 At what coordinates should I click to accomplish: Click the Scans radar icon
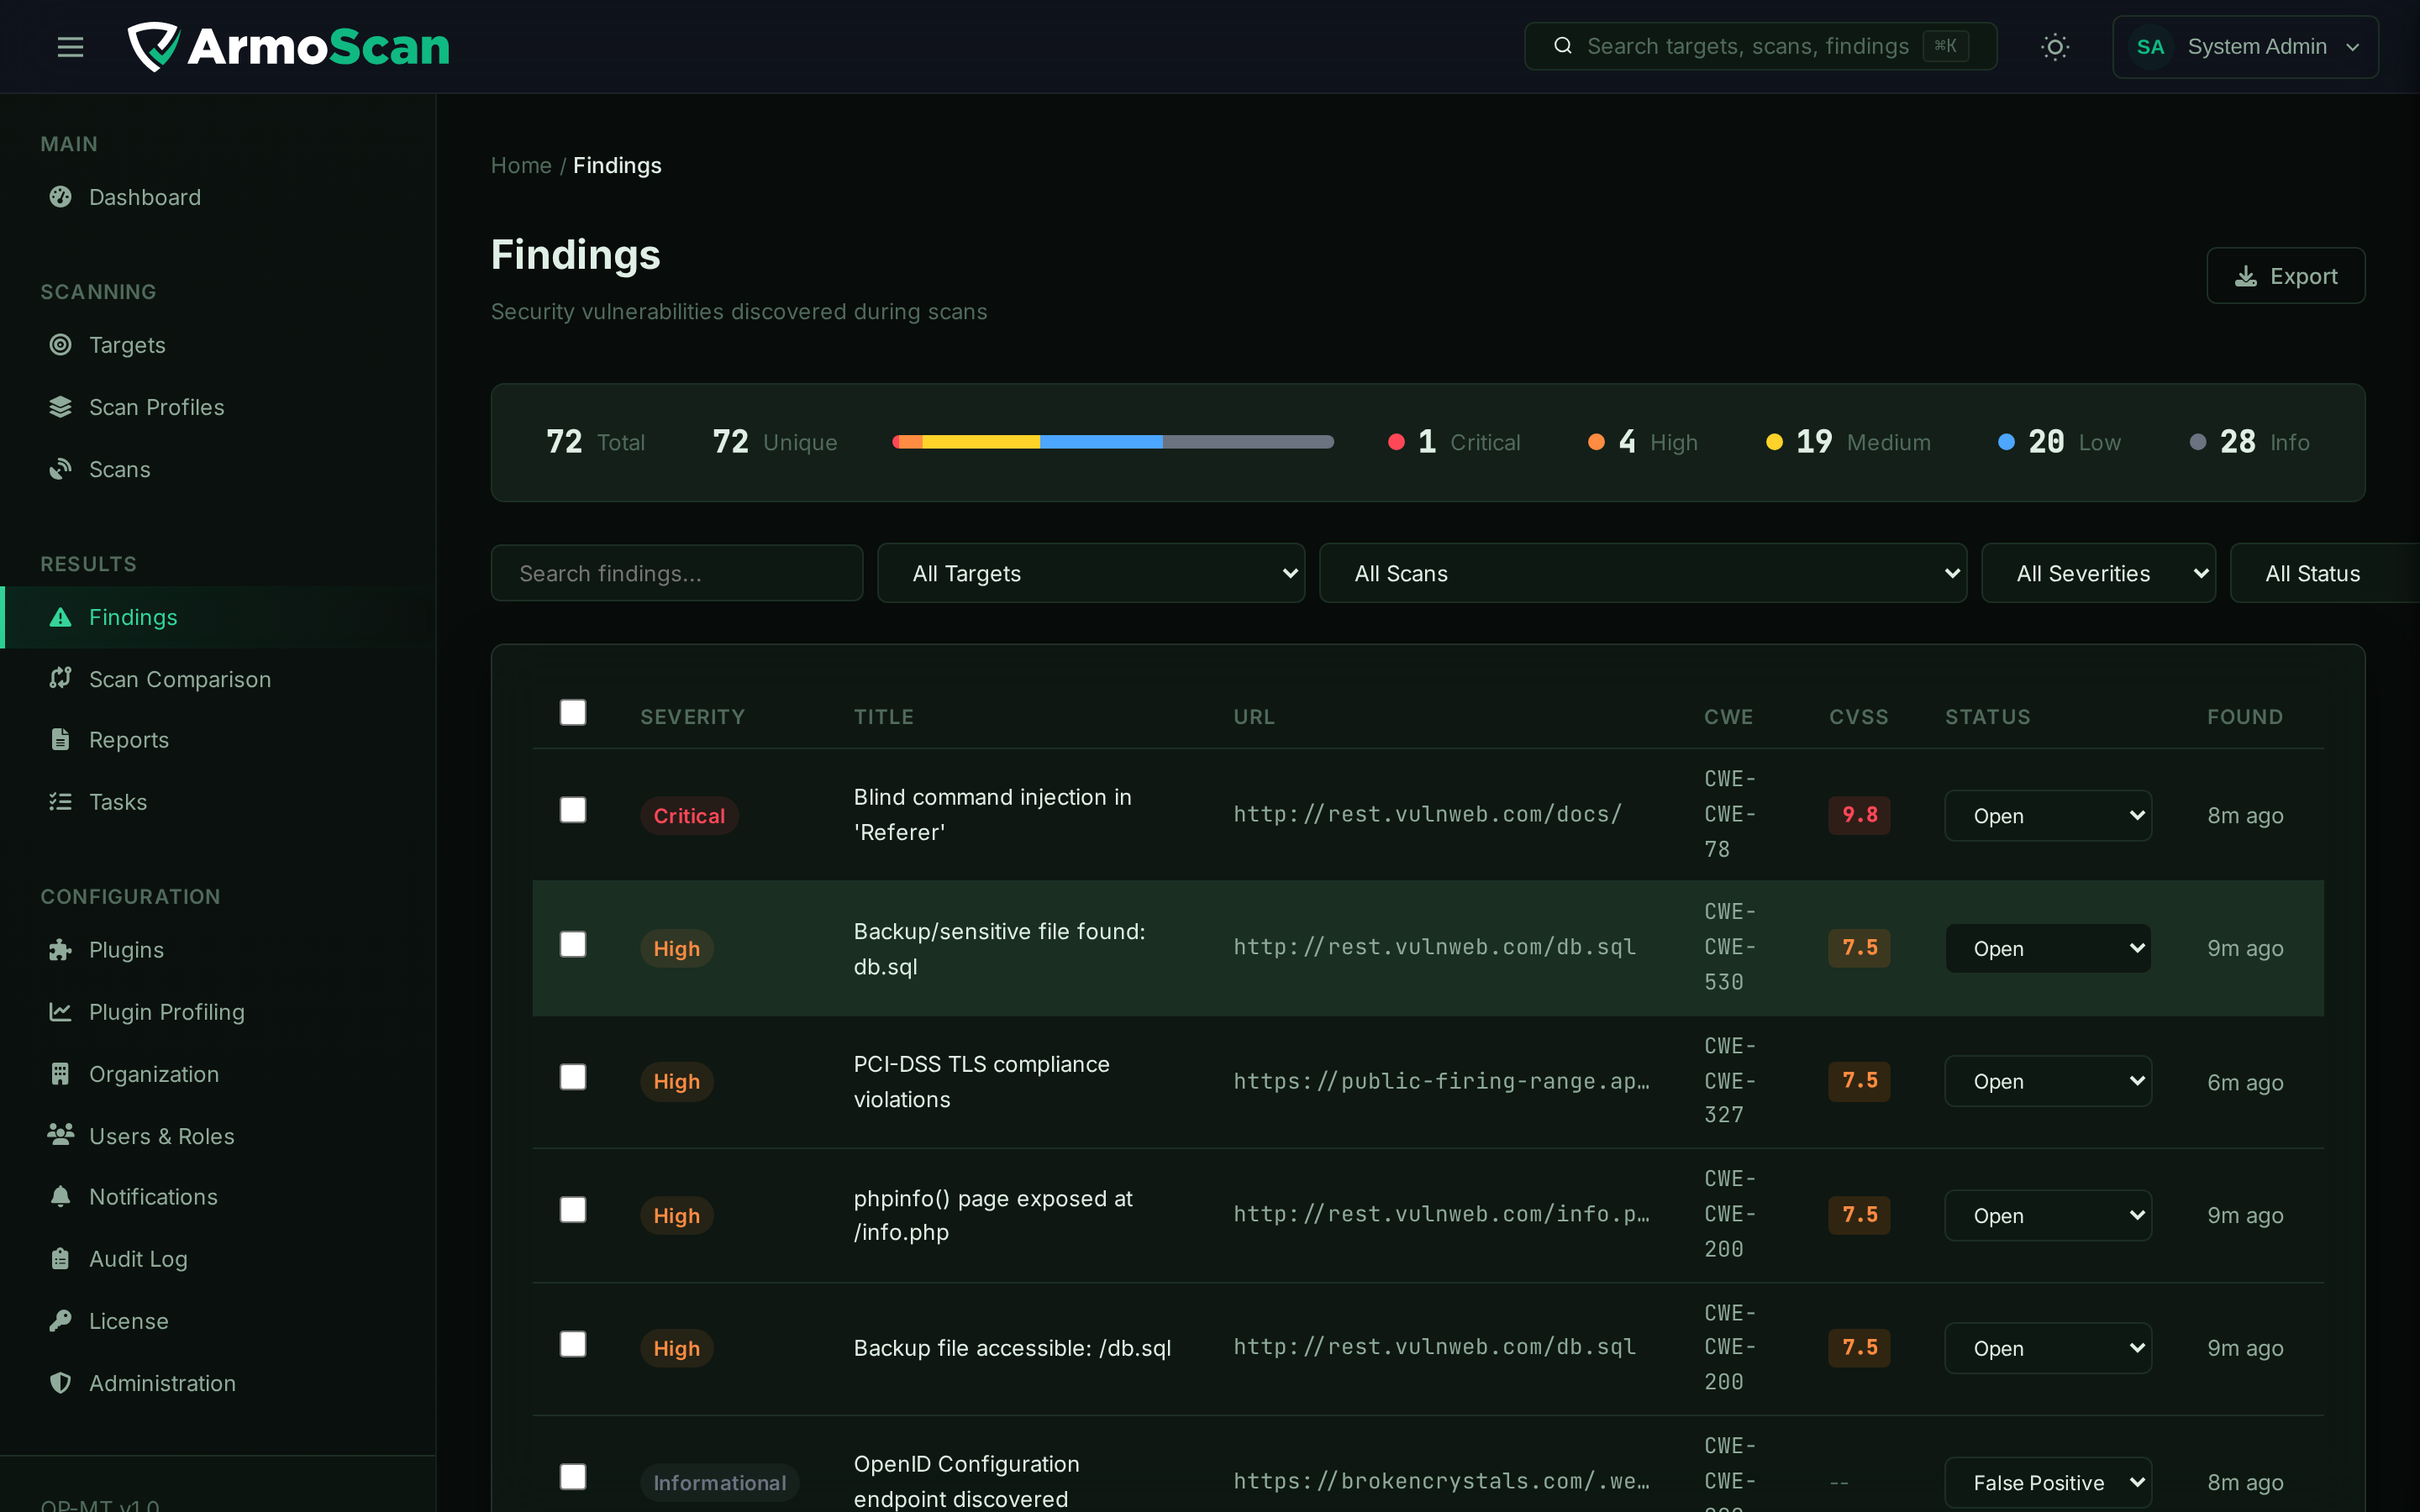pos(60,469)
